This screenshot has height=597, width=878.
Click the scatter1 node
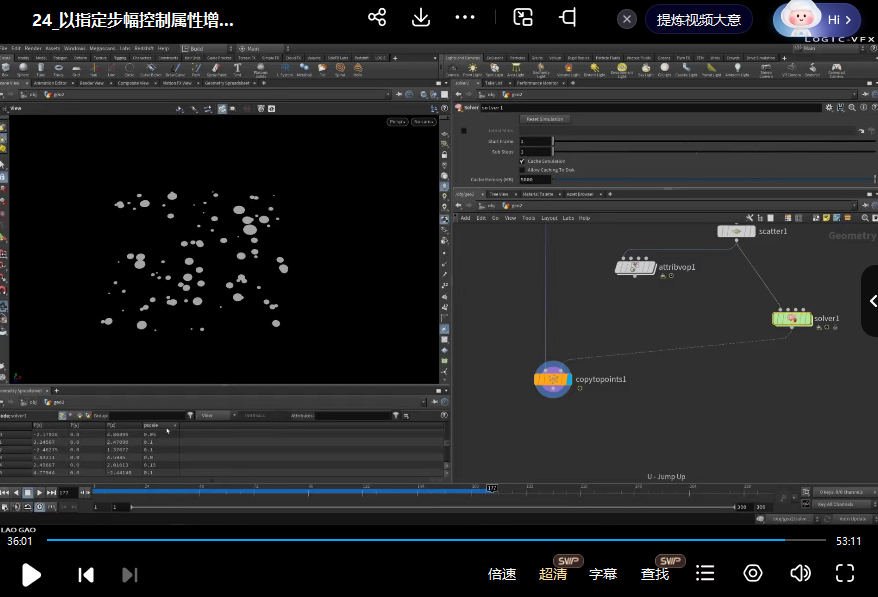click(x=736, y=231)
